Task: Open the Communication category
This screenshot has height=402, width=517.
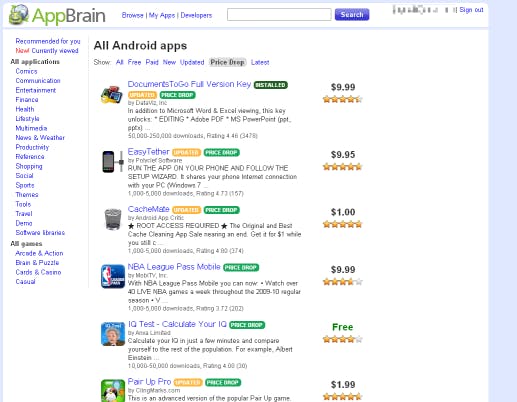Action: pos(38,81)
